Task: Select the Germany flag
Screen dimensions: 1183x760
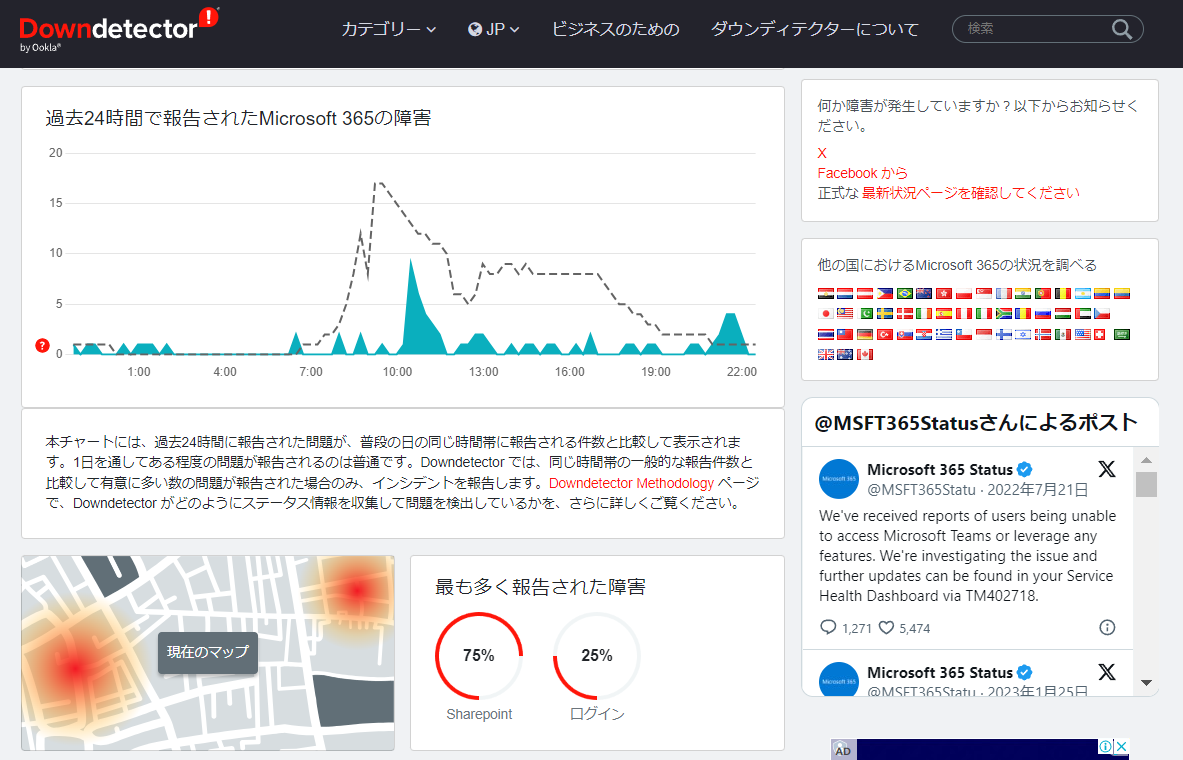Action: [x=865, y=334]
